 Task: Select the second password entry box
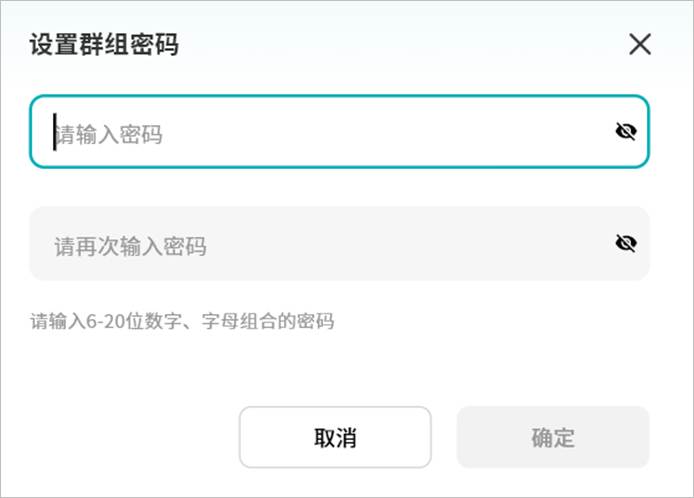320,244
